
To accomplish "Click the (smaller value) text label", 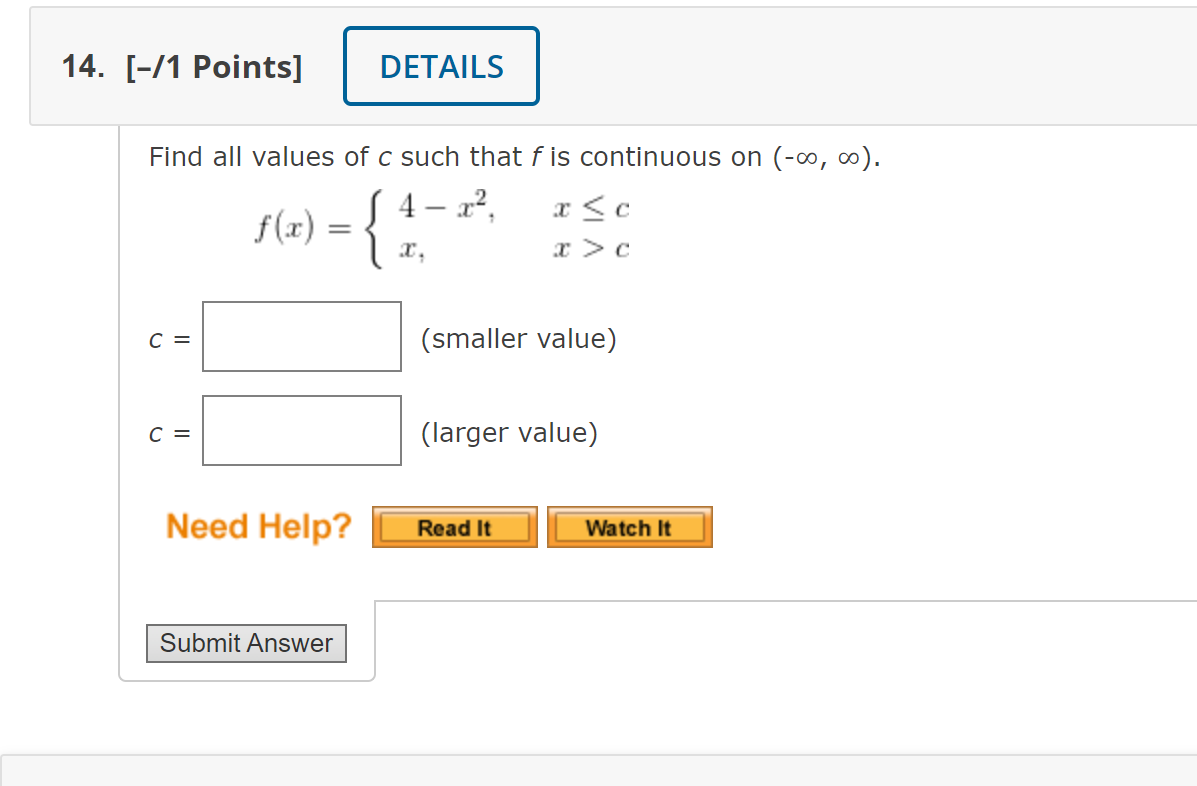I will pyautogui.click(x=519, y=338).
